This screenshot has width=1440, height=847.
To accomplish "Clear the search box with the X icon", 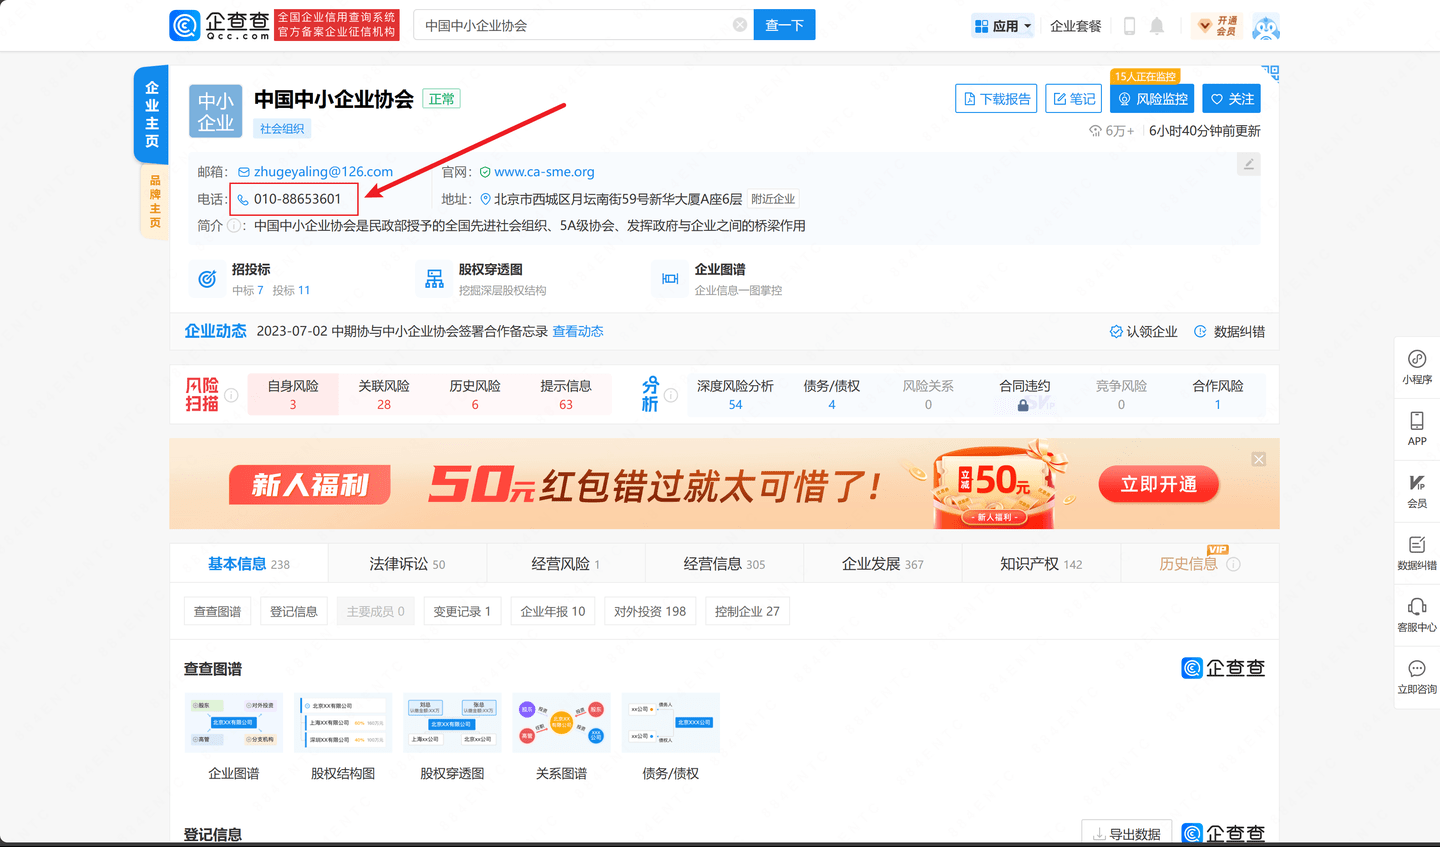I will pos(740,25).
